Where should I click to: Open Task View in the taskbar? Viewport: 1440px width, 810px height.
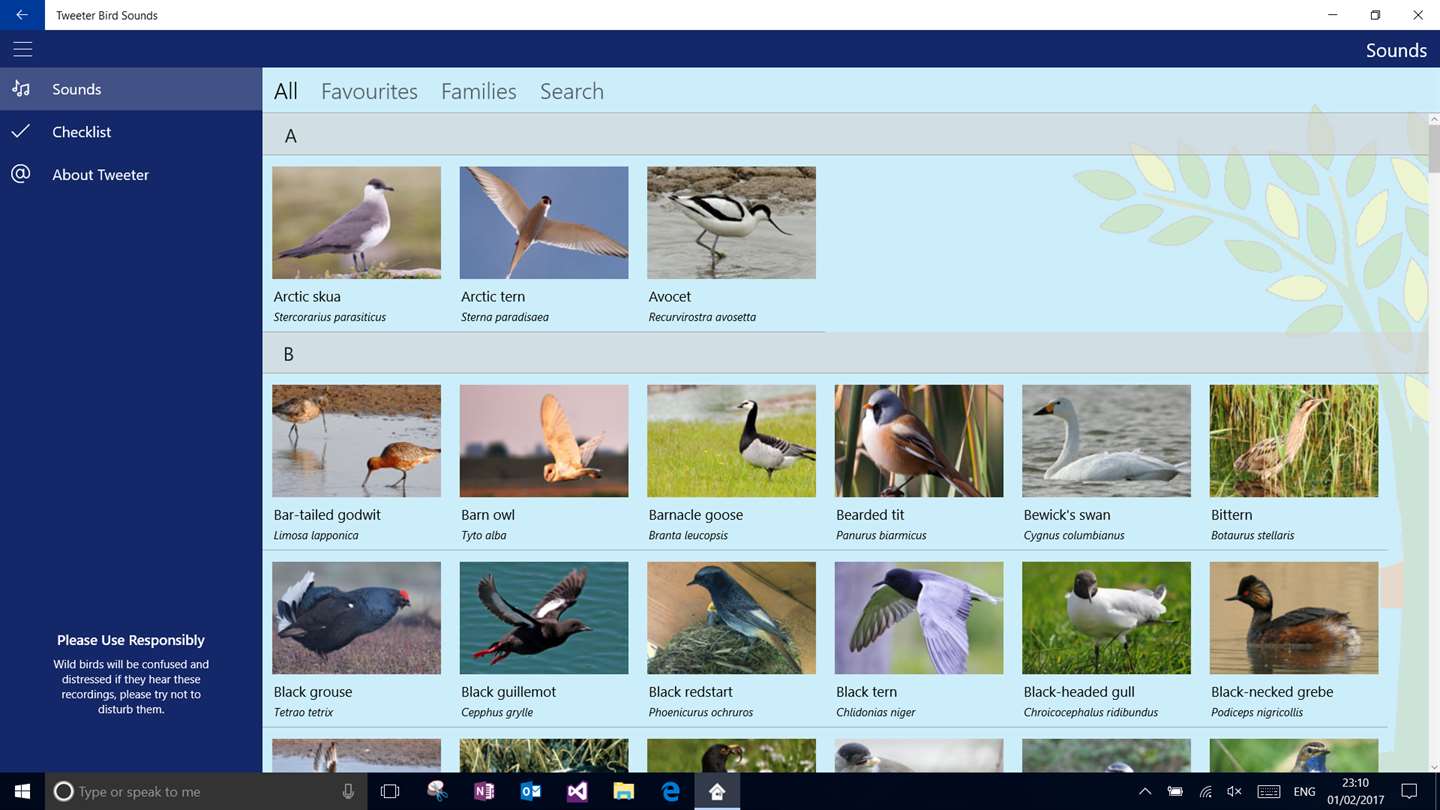point(390,791)
